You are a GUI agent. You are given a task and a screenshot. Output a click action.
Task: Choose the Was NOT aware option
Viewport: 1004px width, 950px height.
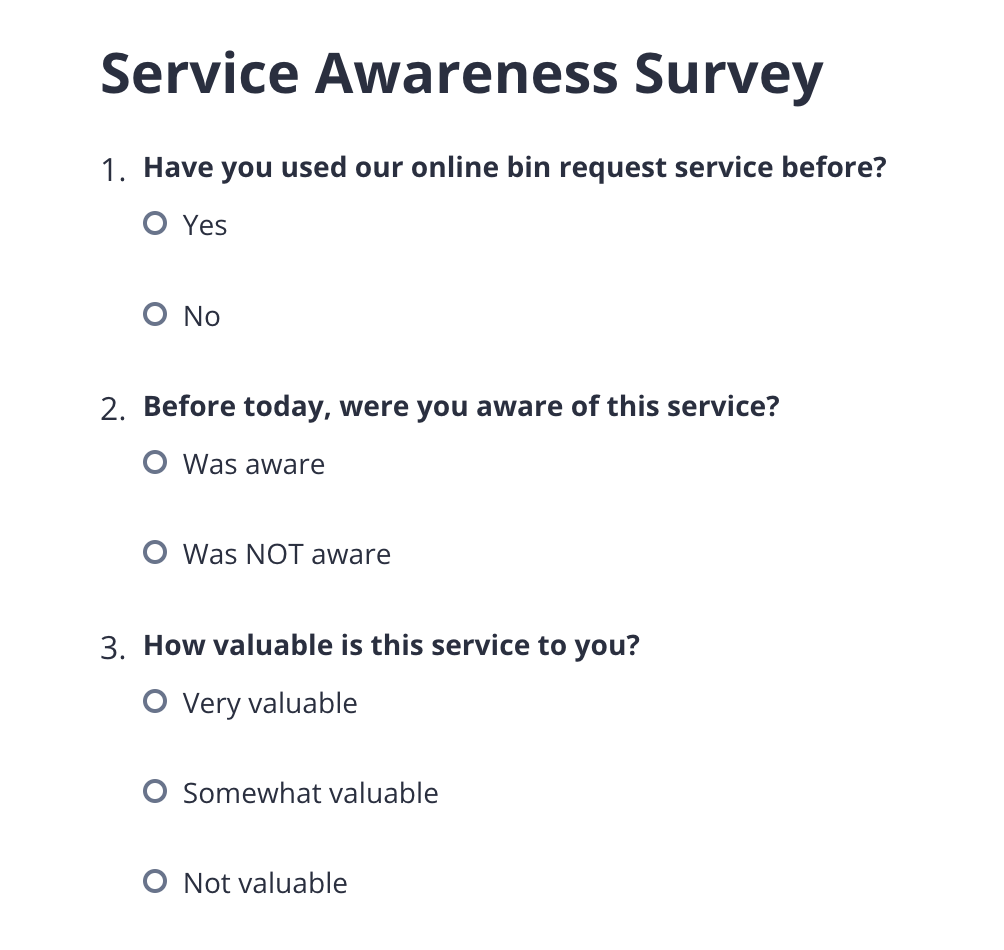(155, 551)
